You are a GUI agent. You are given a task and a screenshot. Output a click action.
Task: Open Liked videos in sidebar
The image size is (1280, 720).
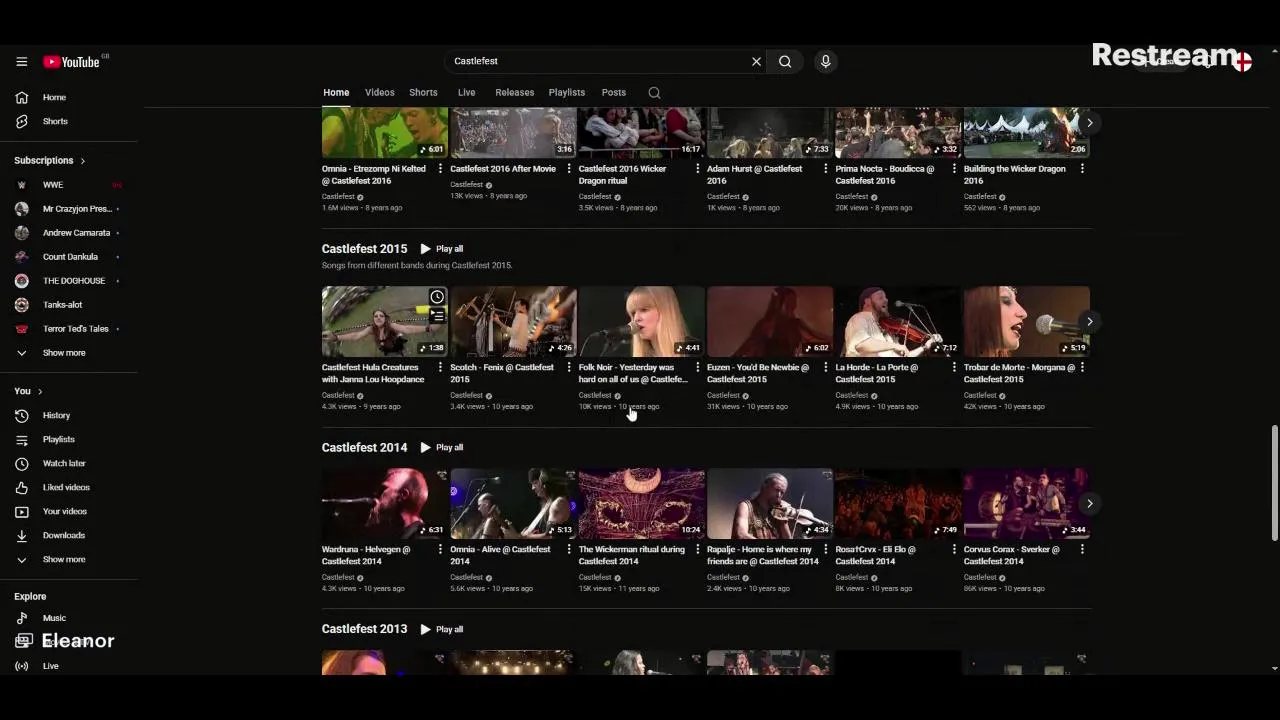[x=68, y=487]
